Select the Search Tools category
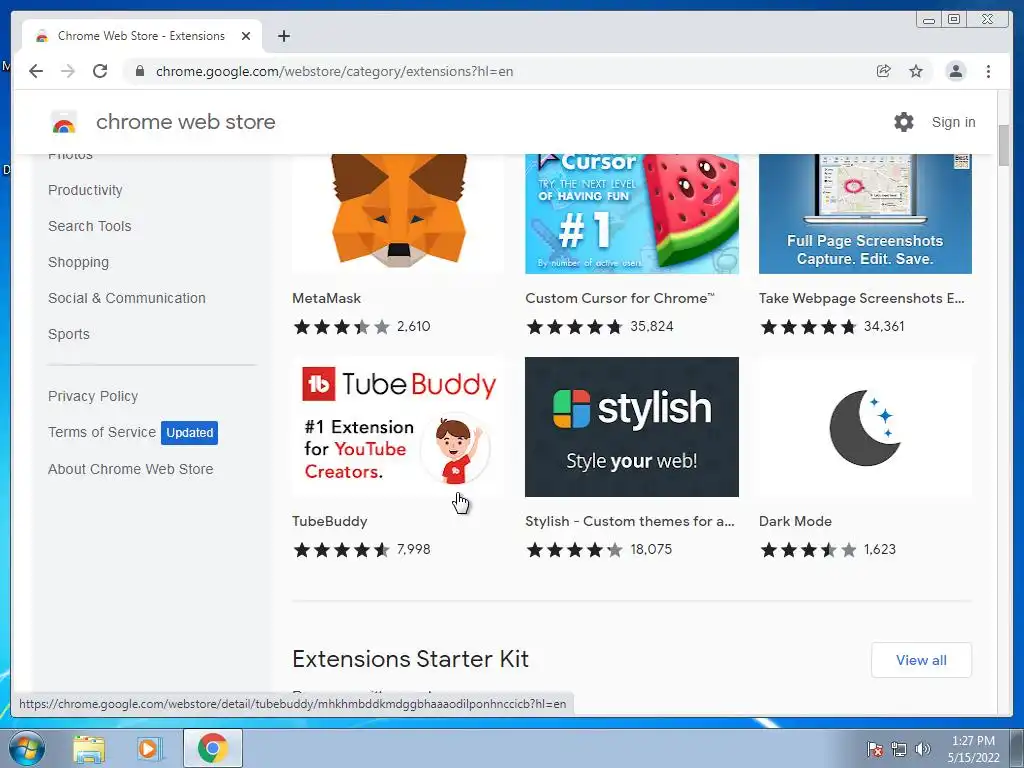Viewport: 1024px width, 768px height. click(x=89, y=226)
